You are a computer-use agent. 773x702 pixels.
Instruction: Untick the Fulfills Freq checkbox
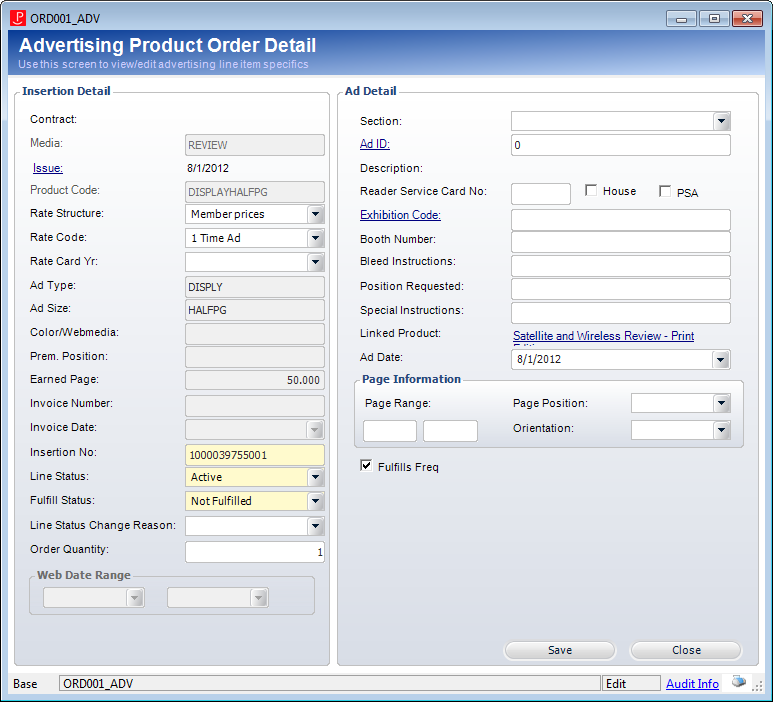366,465
